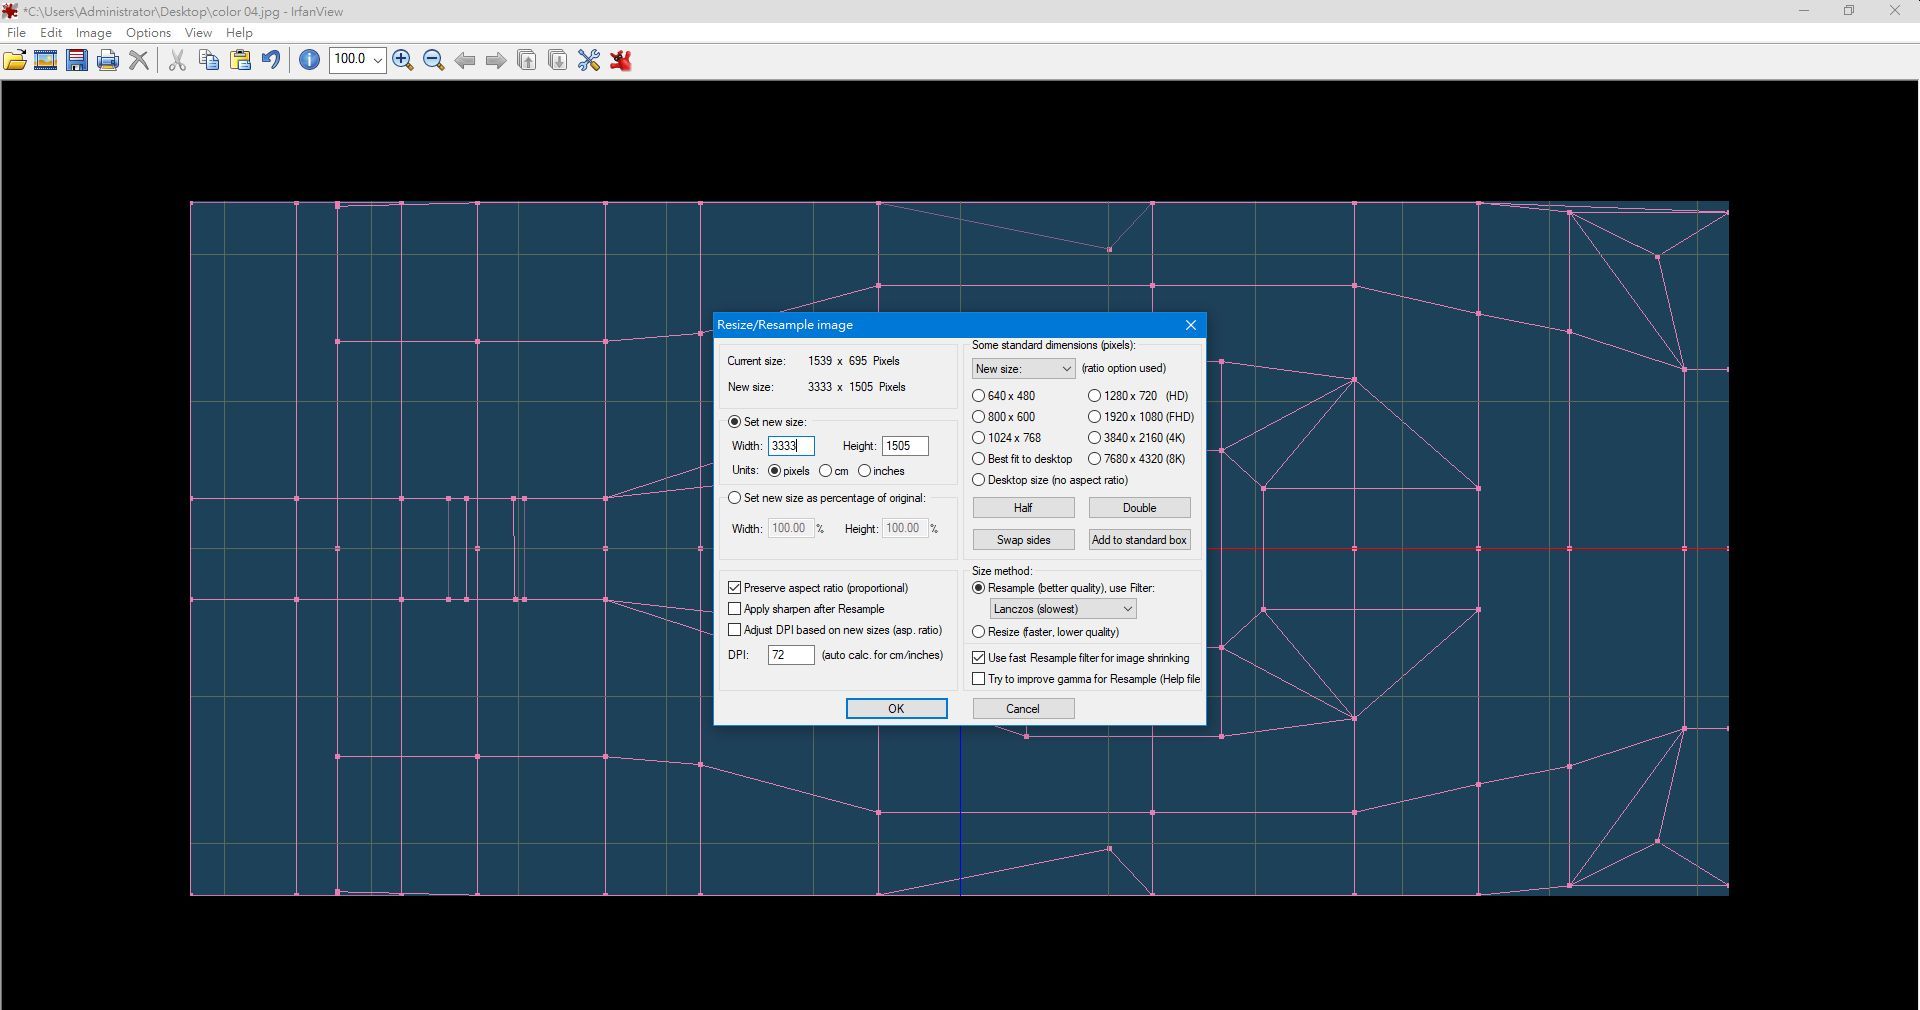1920x1010 pixels.
Task: Click the Save floppy disk icon
Action: tap(77, 61)
